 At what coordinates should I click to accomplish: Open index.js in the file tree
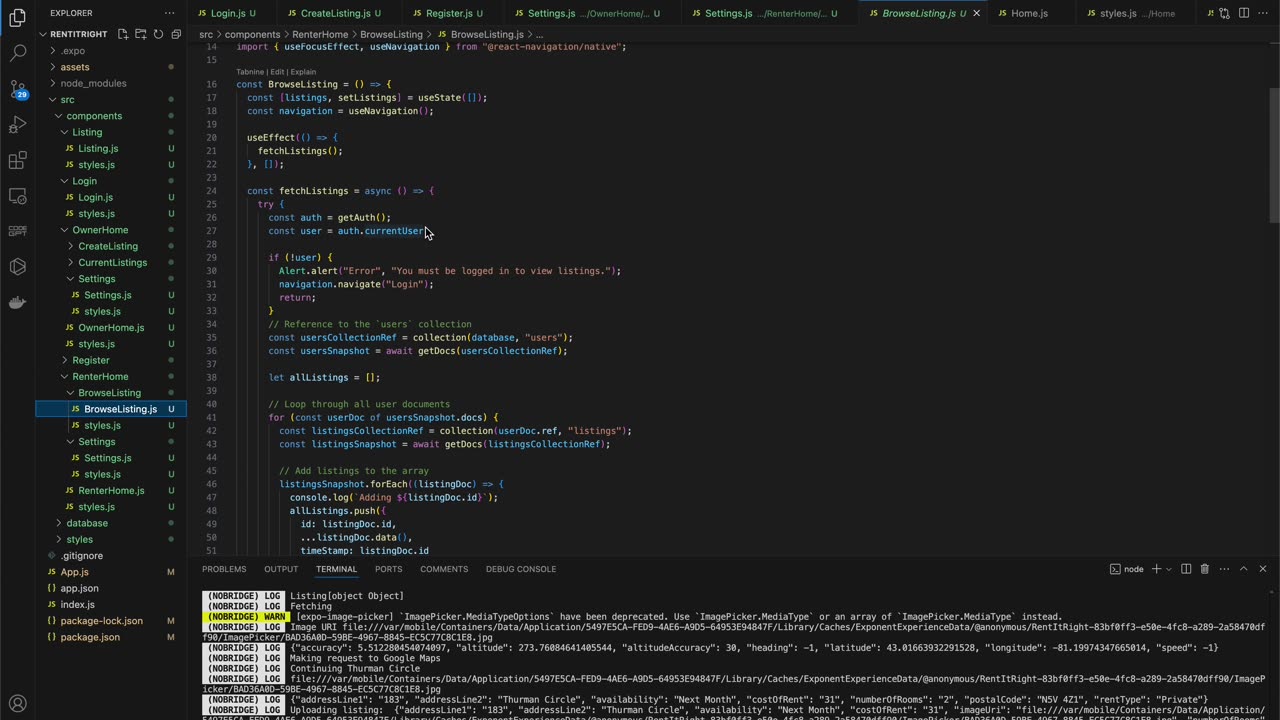pyautogui.click(x=110, y=604)
